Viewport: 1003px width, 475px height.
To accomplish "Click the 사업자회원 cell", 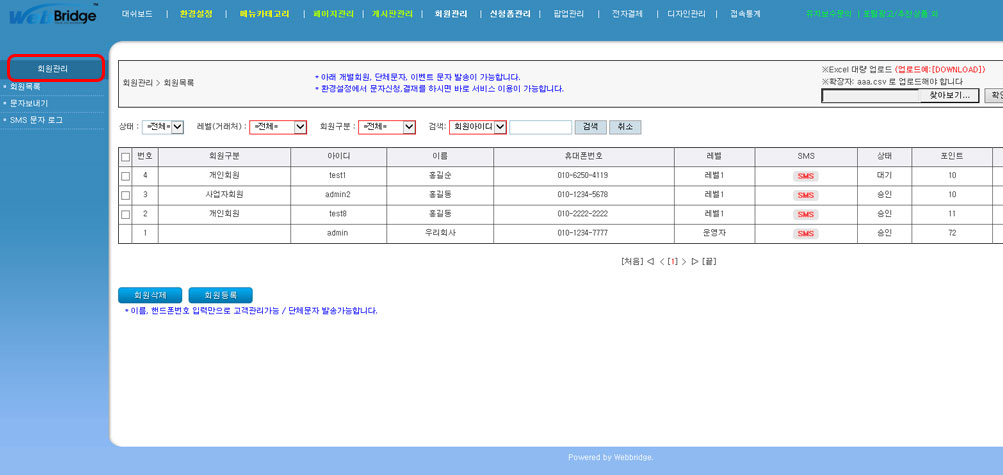I will coord(224,195).
